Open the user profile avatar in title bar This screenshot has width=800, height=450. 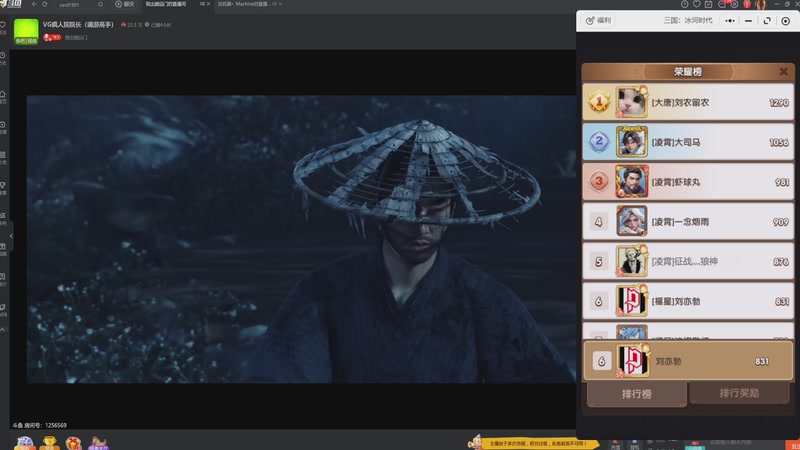pyautogui.click(x=760, y=4)
